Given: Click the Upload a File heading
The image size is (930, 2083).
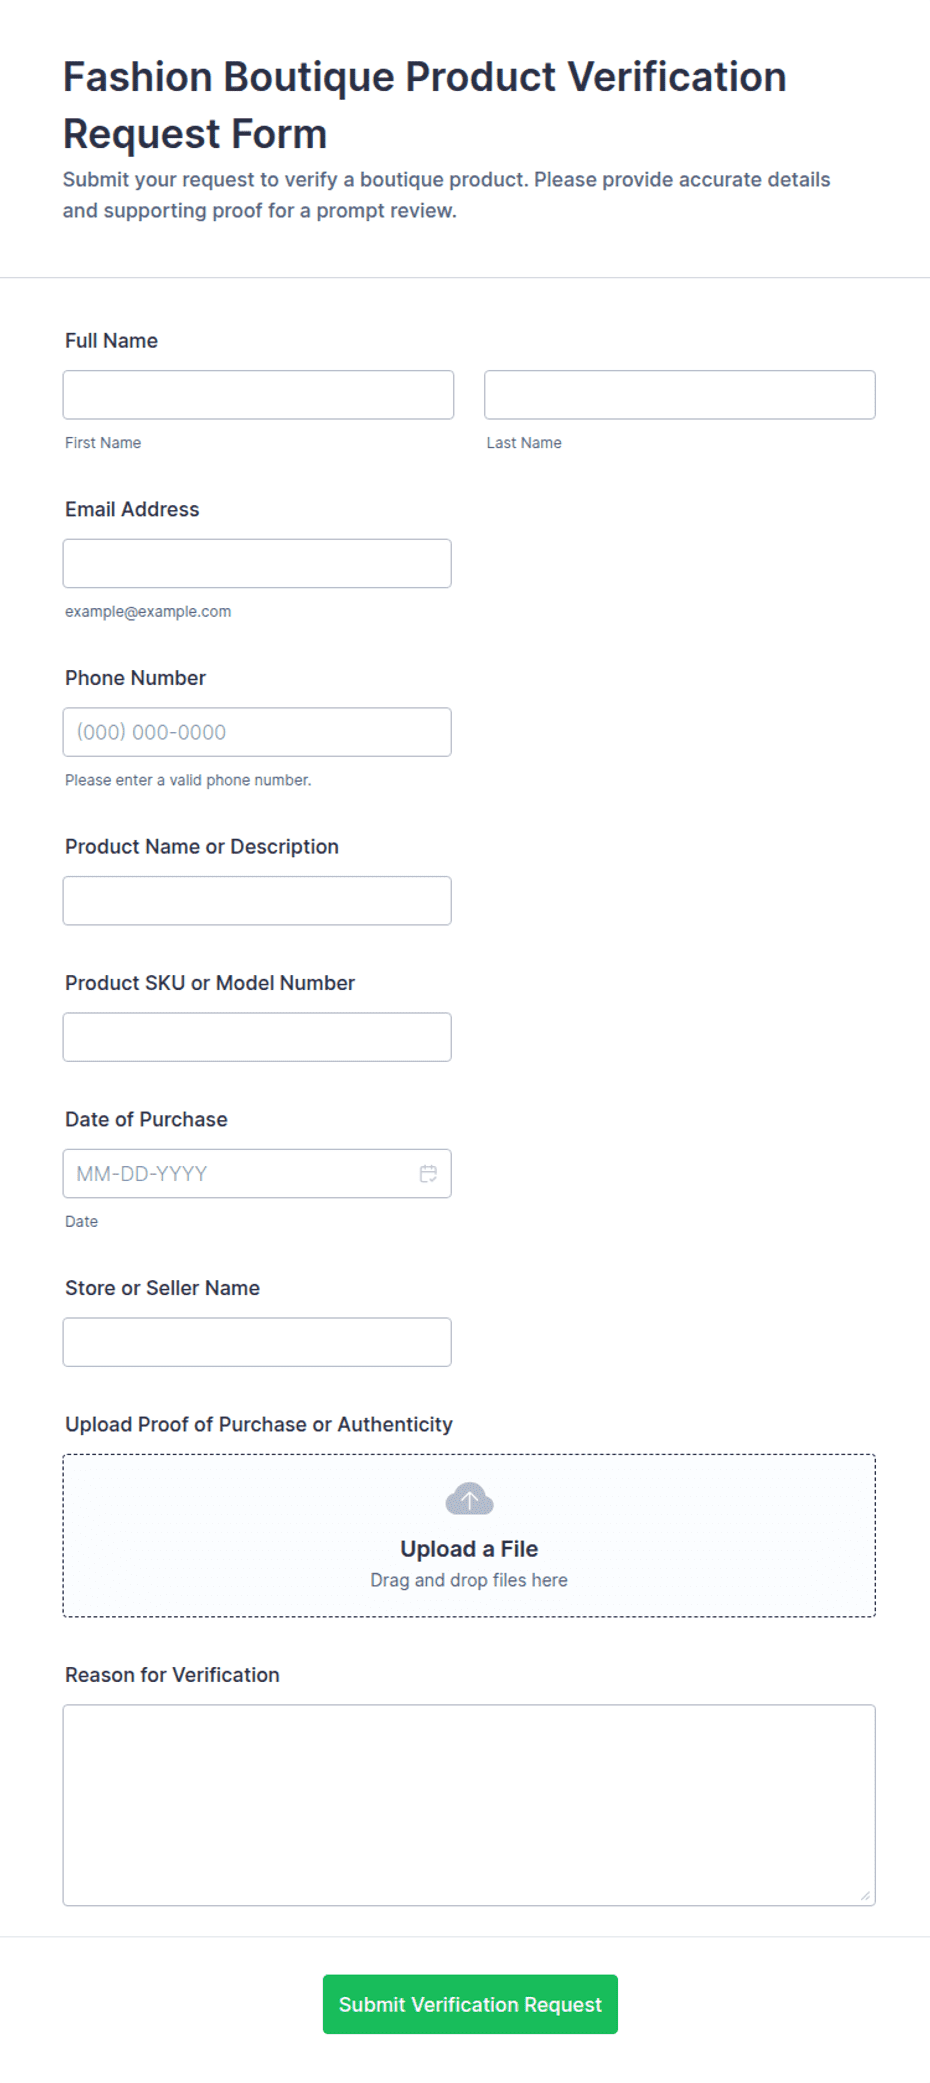Looking at the screenshot, I should pyautogui.click(x=469, y=1549).
